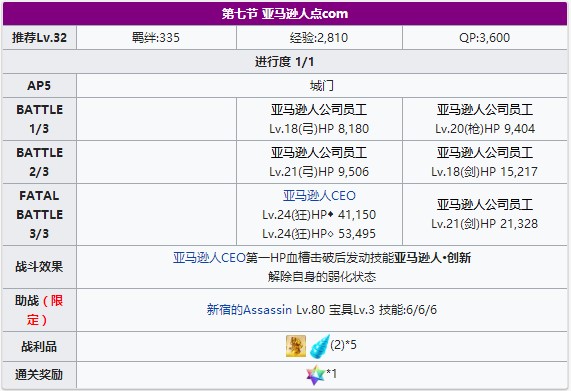Screen dimensions: 571x391
Task: Click the FATAL BATTLE 3/3 label
Action: coord(39,214)
